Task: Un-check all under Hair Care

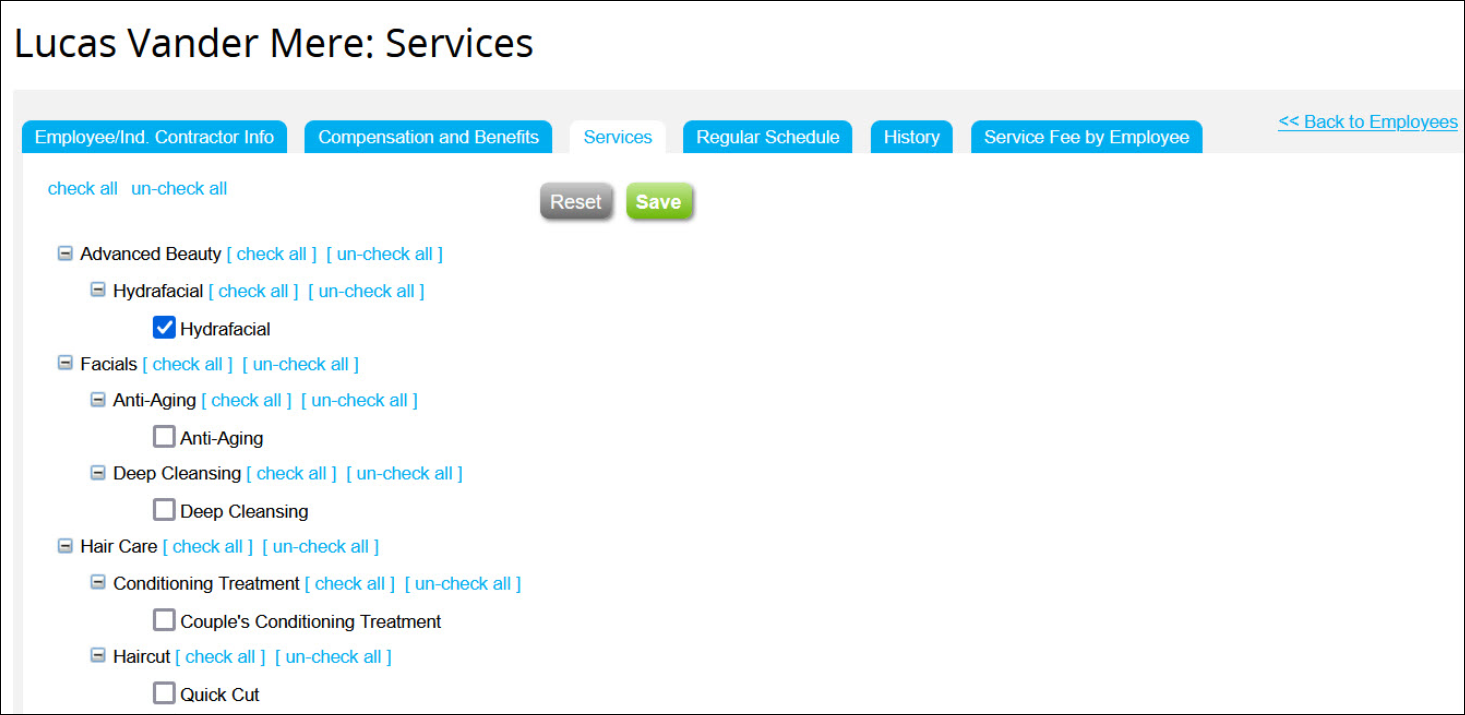Action: click(321, 546)
